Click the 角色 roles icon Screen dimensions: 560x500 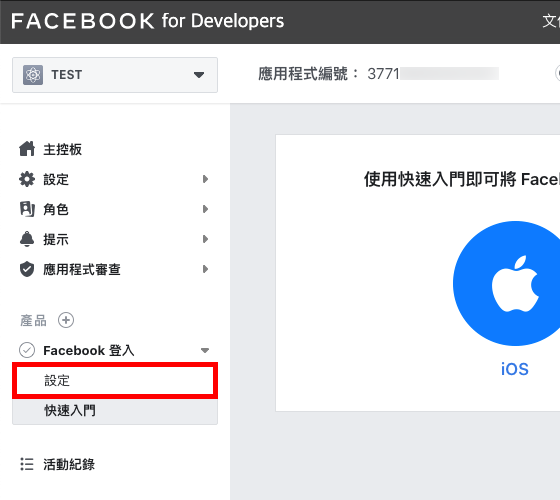click(27, 209)
